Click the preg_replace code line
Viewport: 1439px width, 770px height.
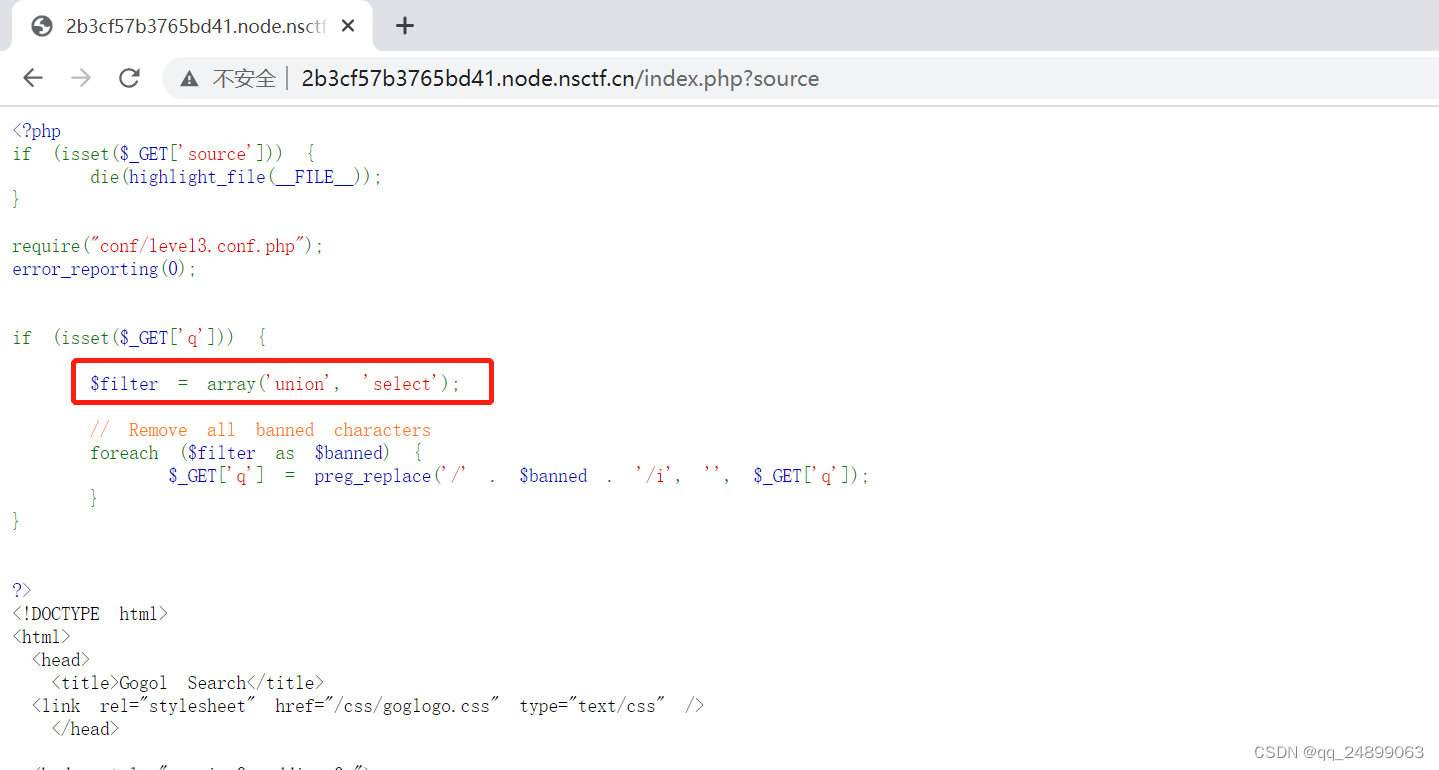(x=371, y=475)
